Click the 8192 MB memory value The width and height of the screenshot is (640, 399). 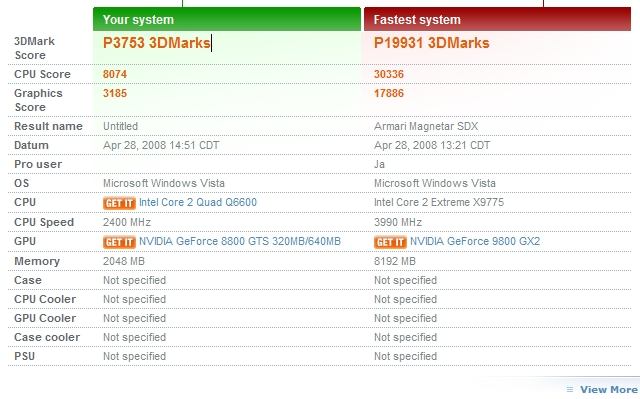tap(395, 261)
